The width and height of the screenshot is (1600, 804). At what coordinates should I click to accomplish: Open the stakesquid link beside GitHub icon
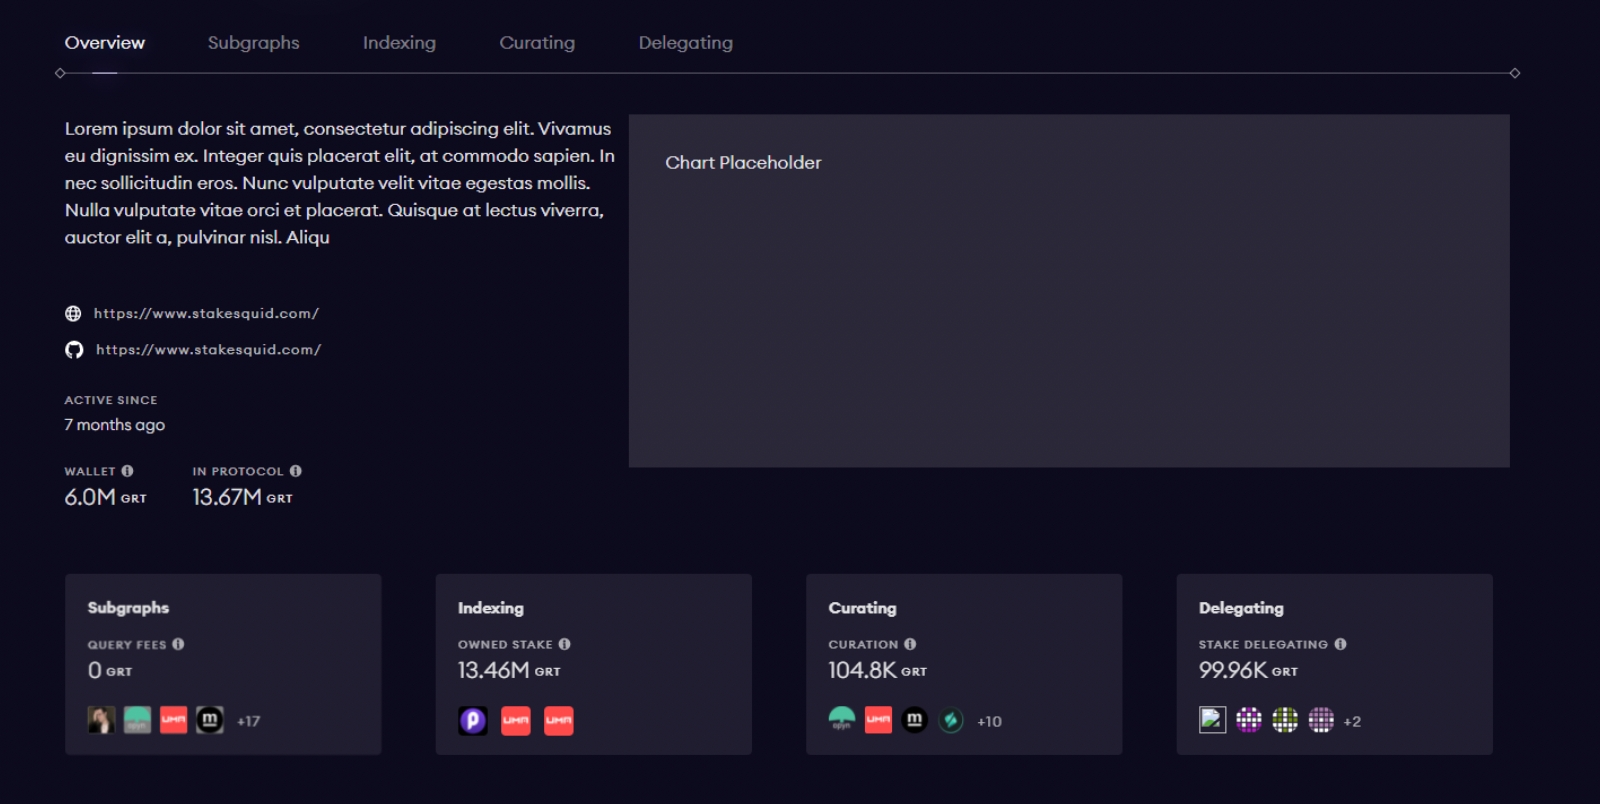[x=208, y=350]
